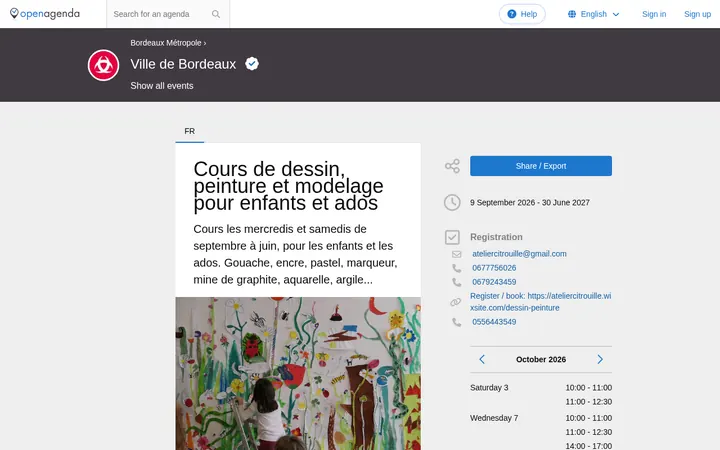Image resolution: width=720 pixels, height=450 pixels.
Task: Click the globe language icon
Action: 572,14
